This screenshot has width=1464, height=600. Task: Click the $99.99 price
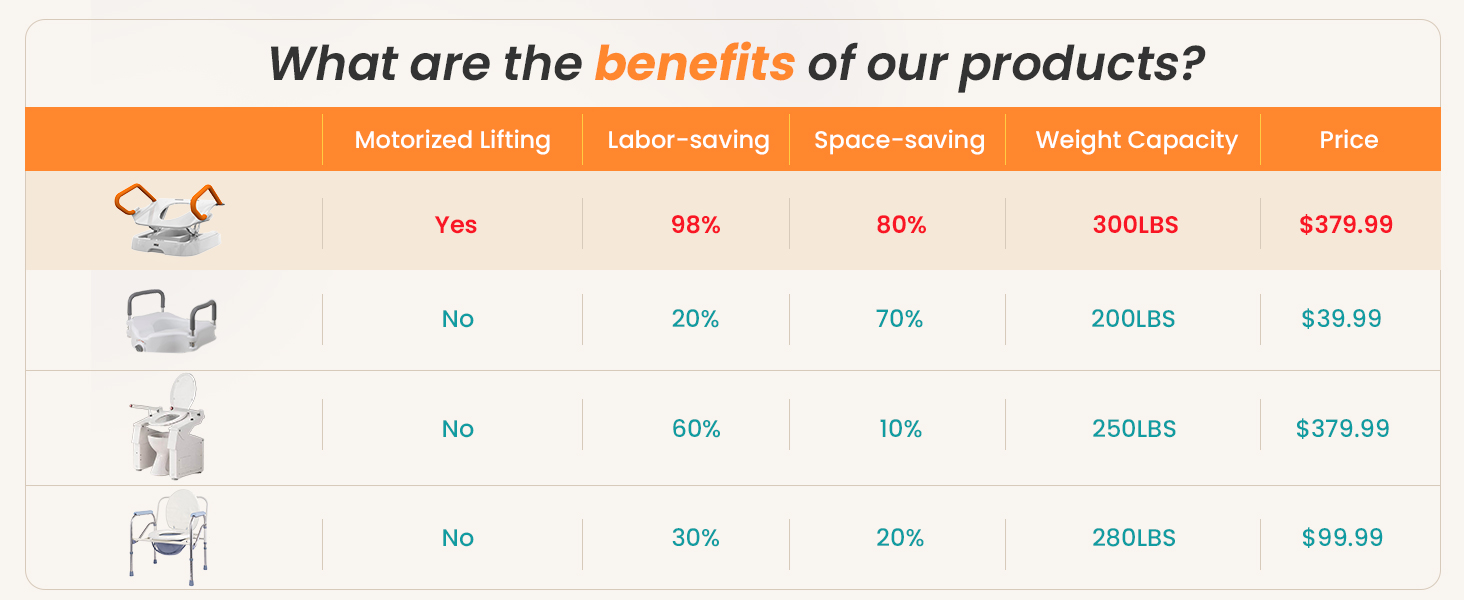coord(1342,538)
